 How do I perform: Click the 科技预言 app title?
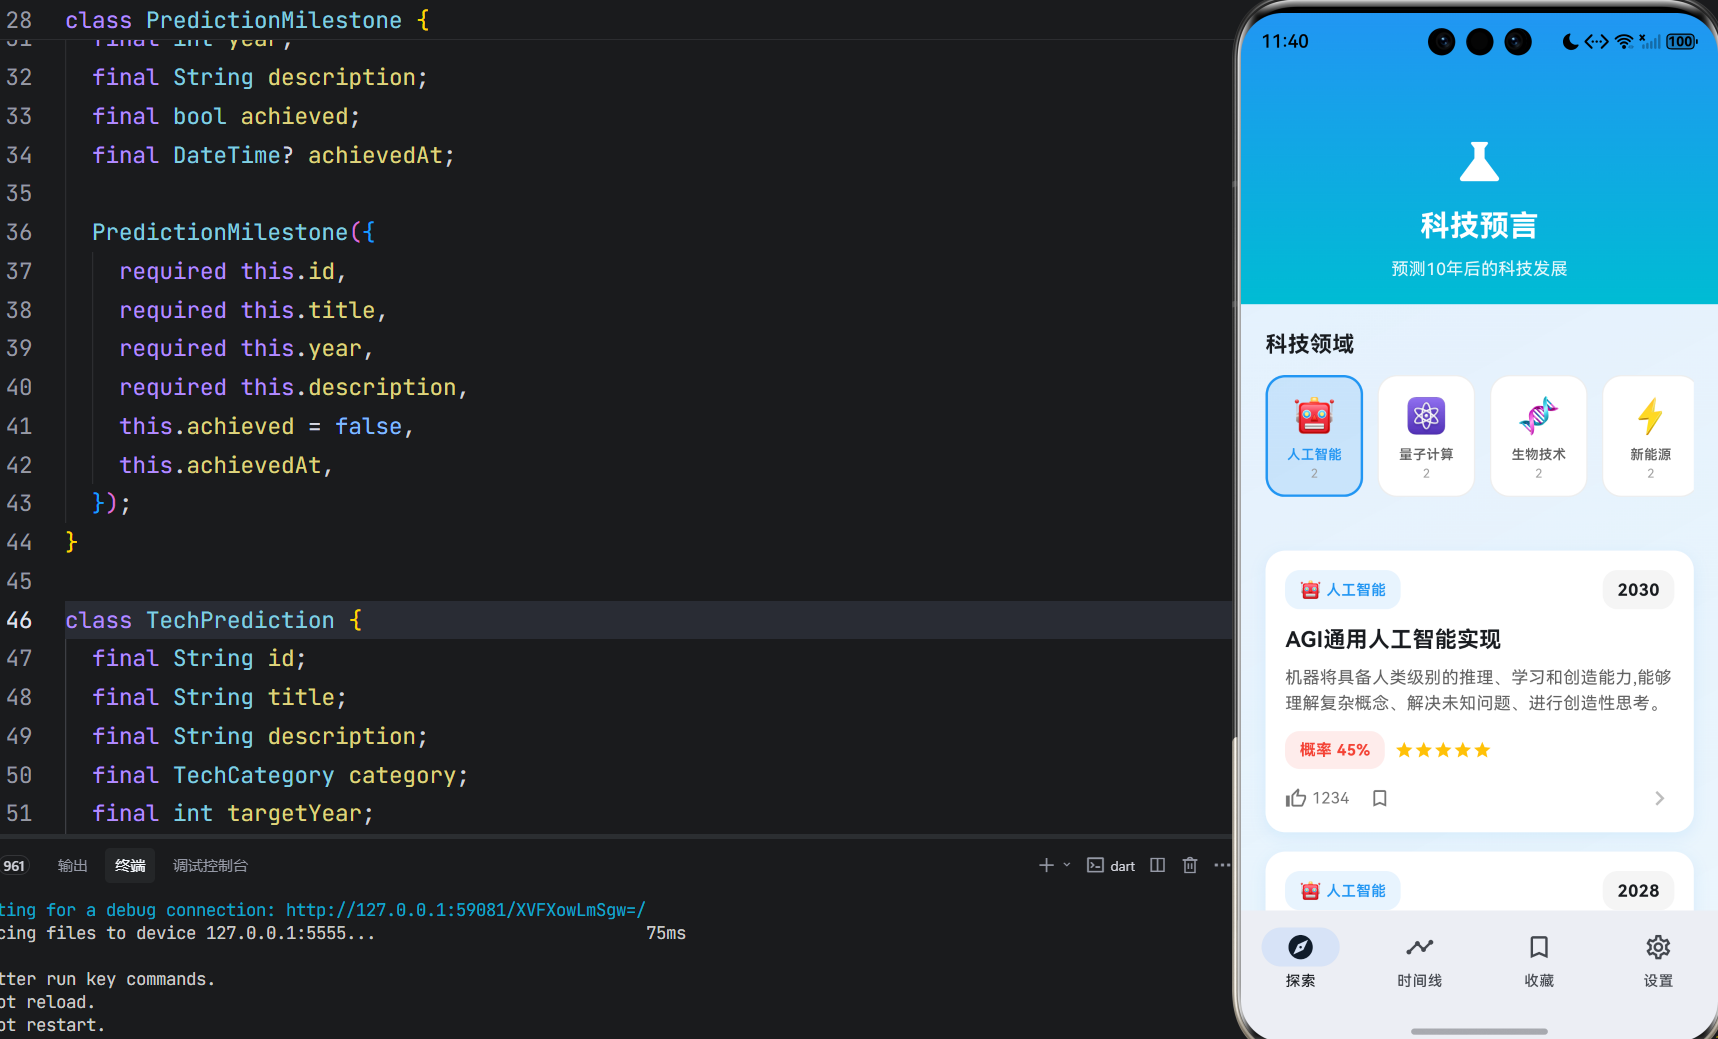(1479, 226)
